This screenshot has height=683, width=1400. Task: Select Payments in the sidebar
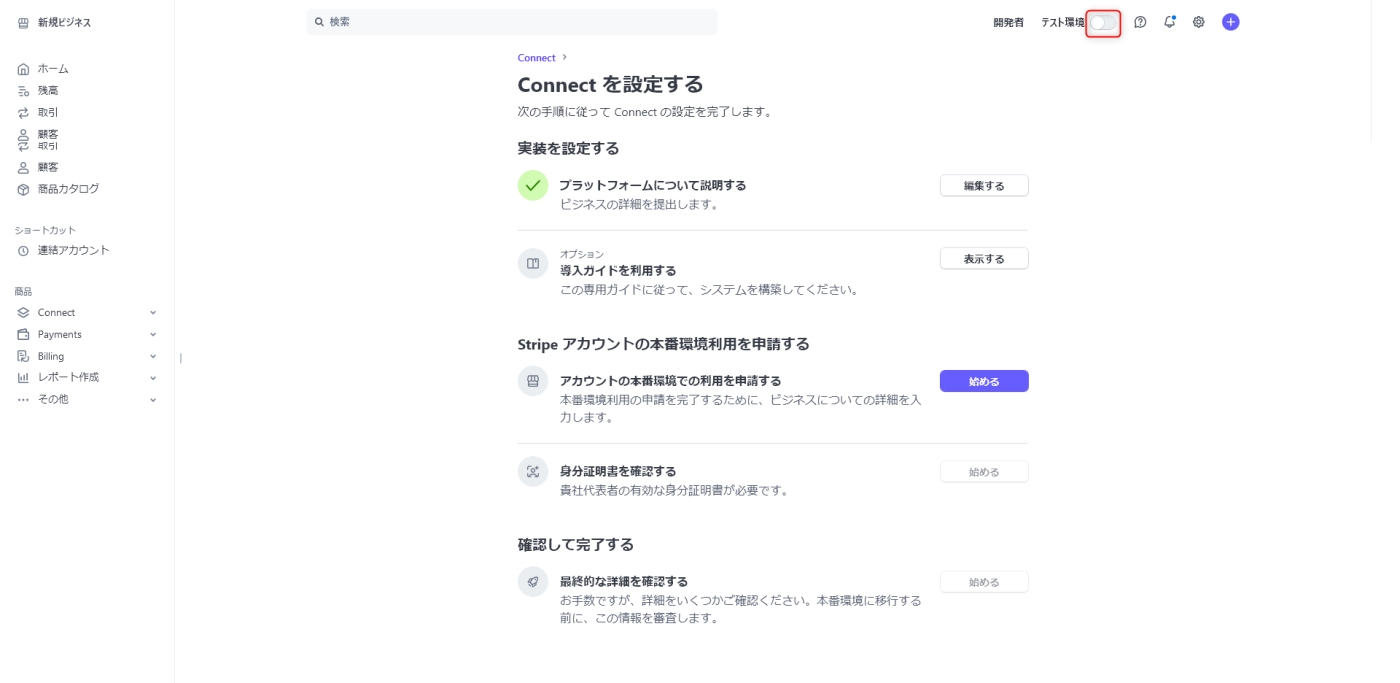tap(60, 335)
